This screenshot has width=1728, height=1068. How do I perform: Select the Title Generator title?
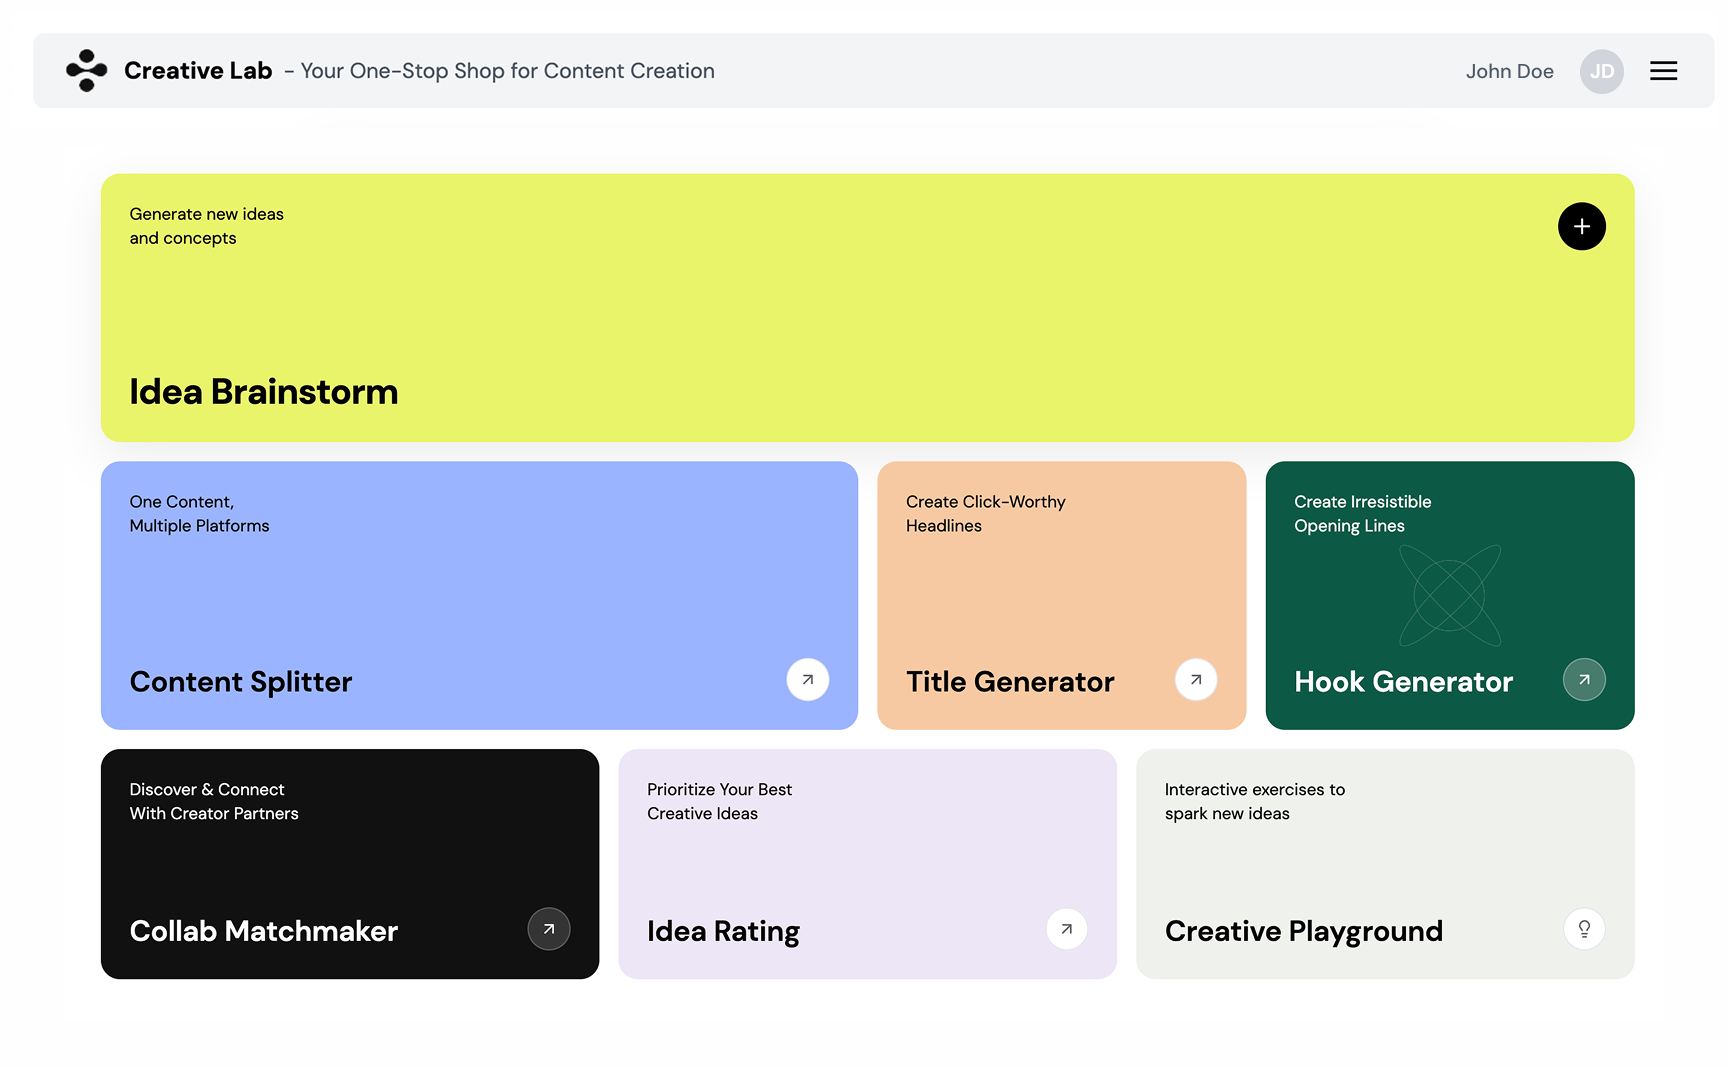point(1010,682)
